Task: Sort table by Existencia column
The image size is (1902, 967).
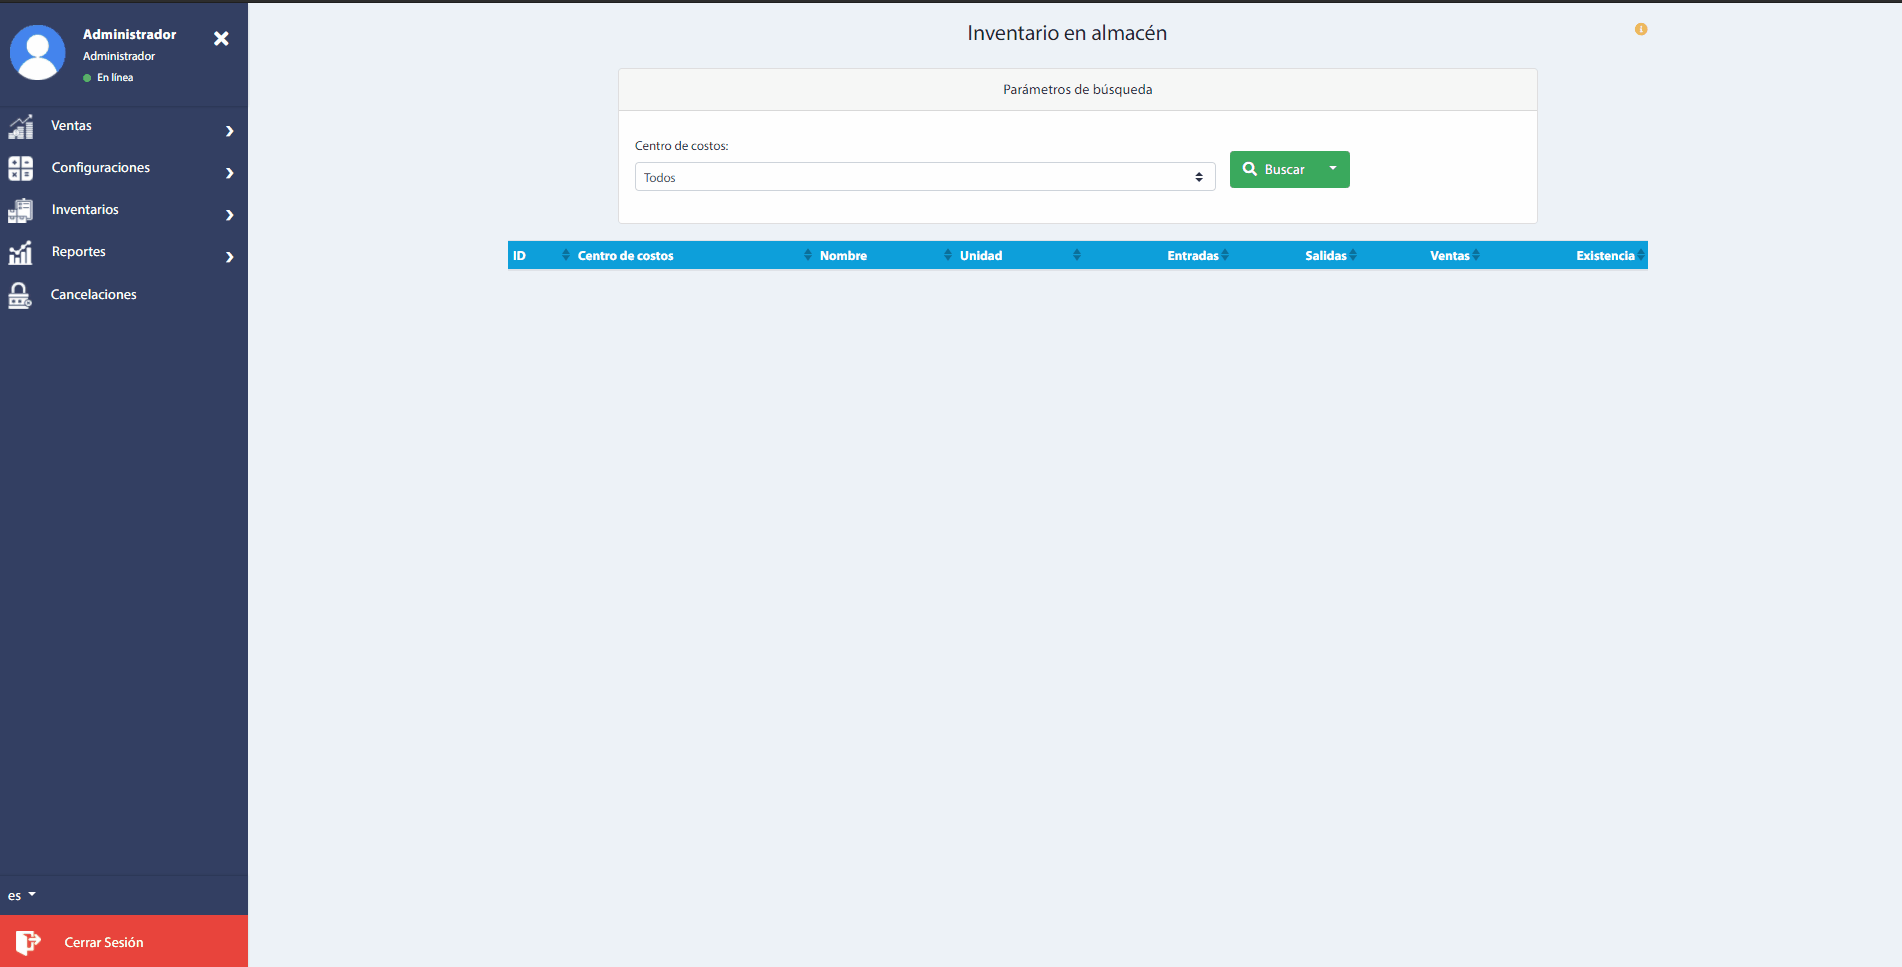Action: coord(1605,256)
